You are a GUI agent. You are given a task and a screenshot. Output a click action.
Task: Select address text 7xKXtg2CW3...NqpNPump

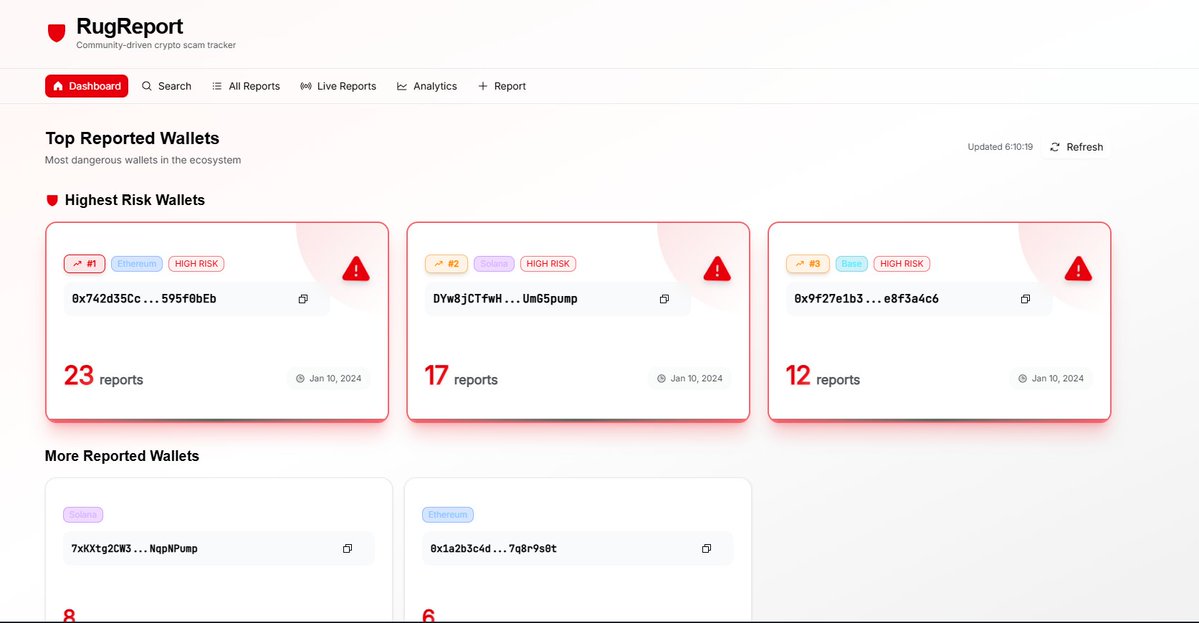(135, 549)
